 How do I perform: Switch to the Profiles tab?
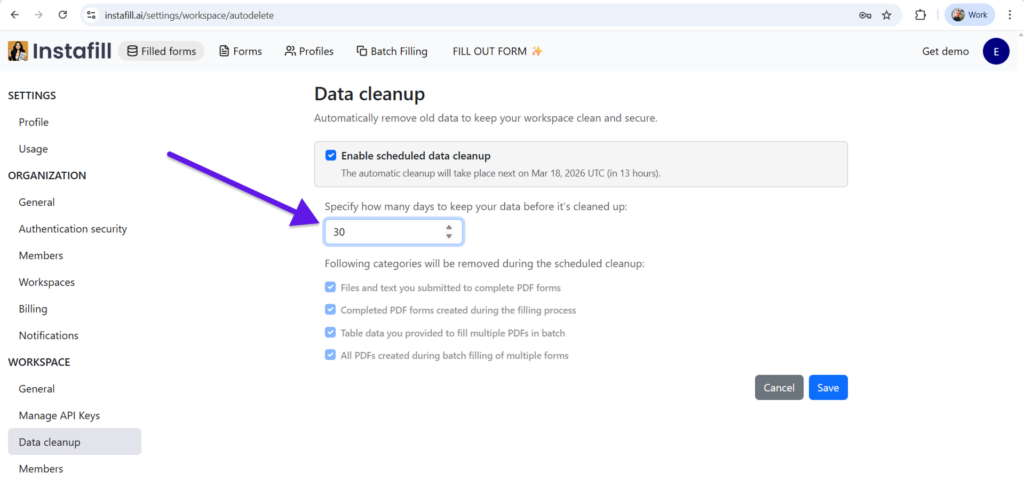click(x=309, y=51)
